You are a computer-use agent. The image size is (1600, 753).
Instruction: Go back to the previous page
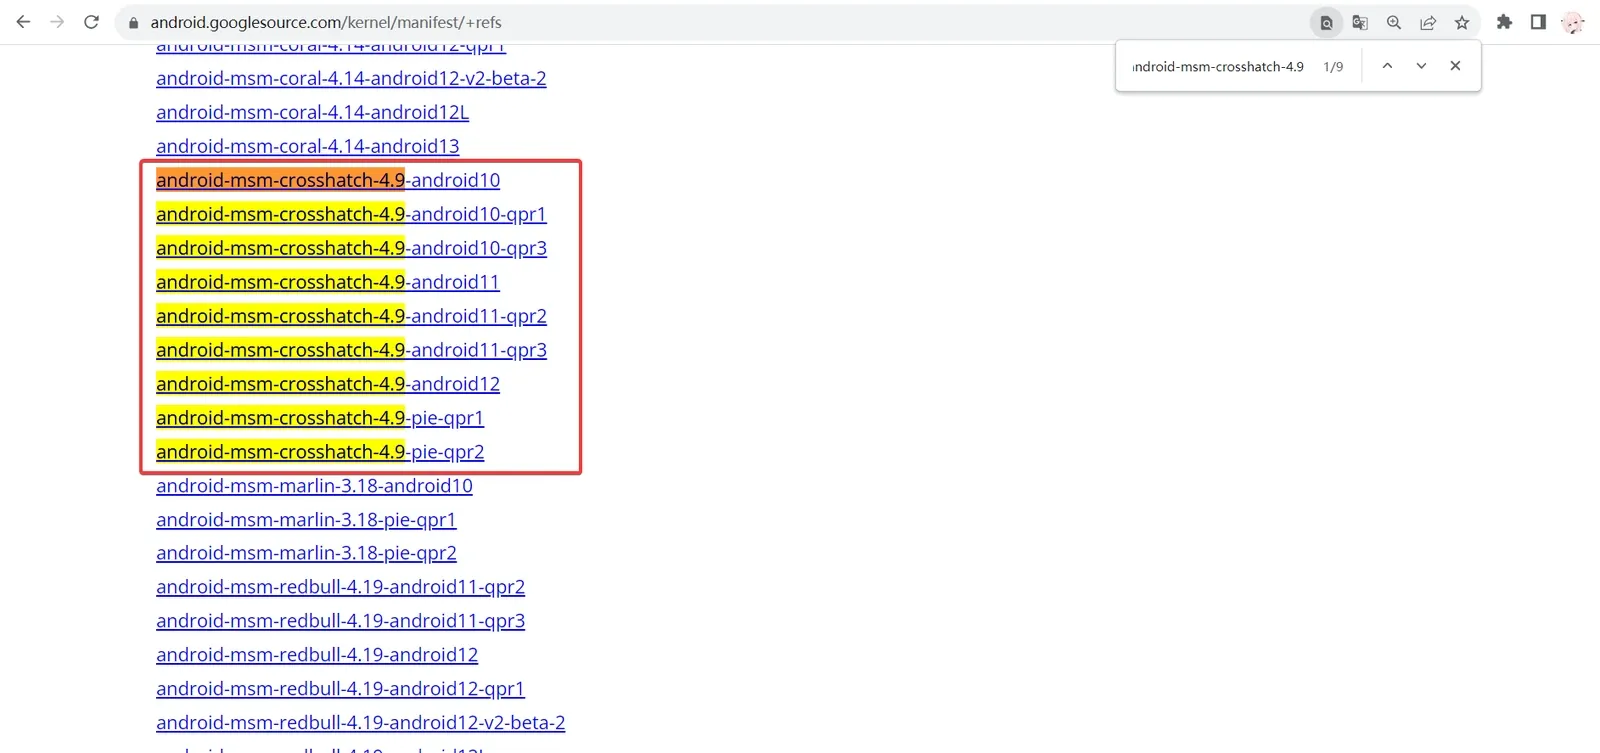[23, 22]
